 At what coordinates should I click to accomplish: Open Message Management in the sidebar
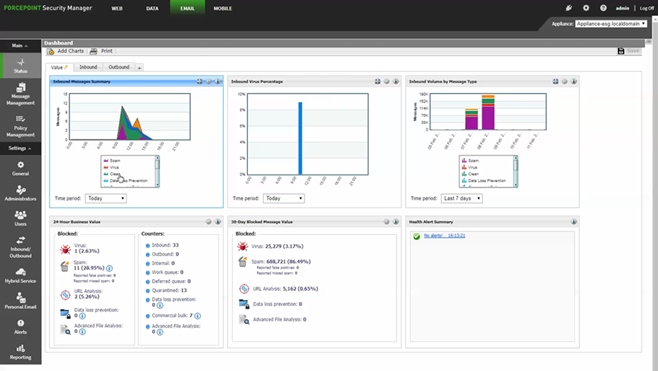tap(20, 94)
